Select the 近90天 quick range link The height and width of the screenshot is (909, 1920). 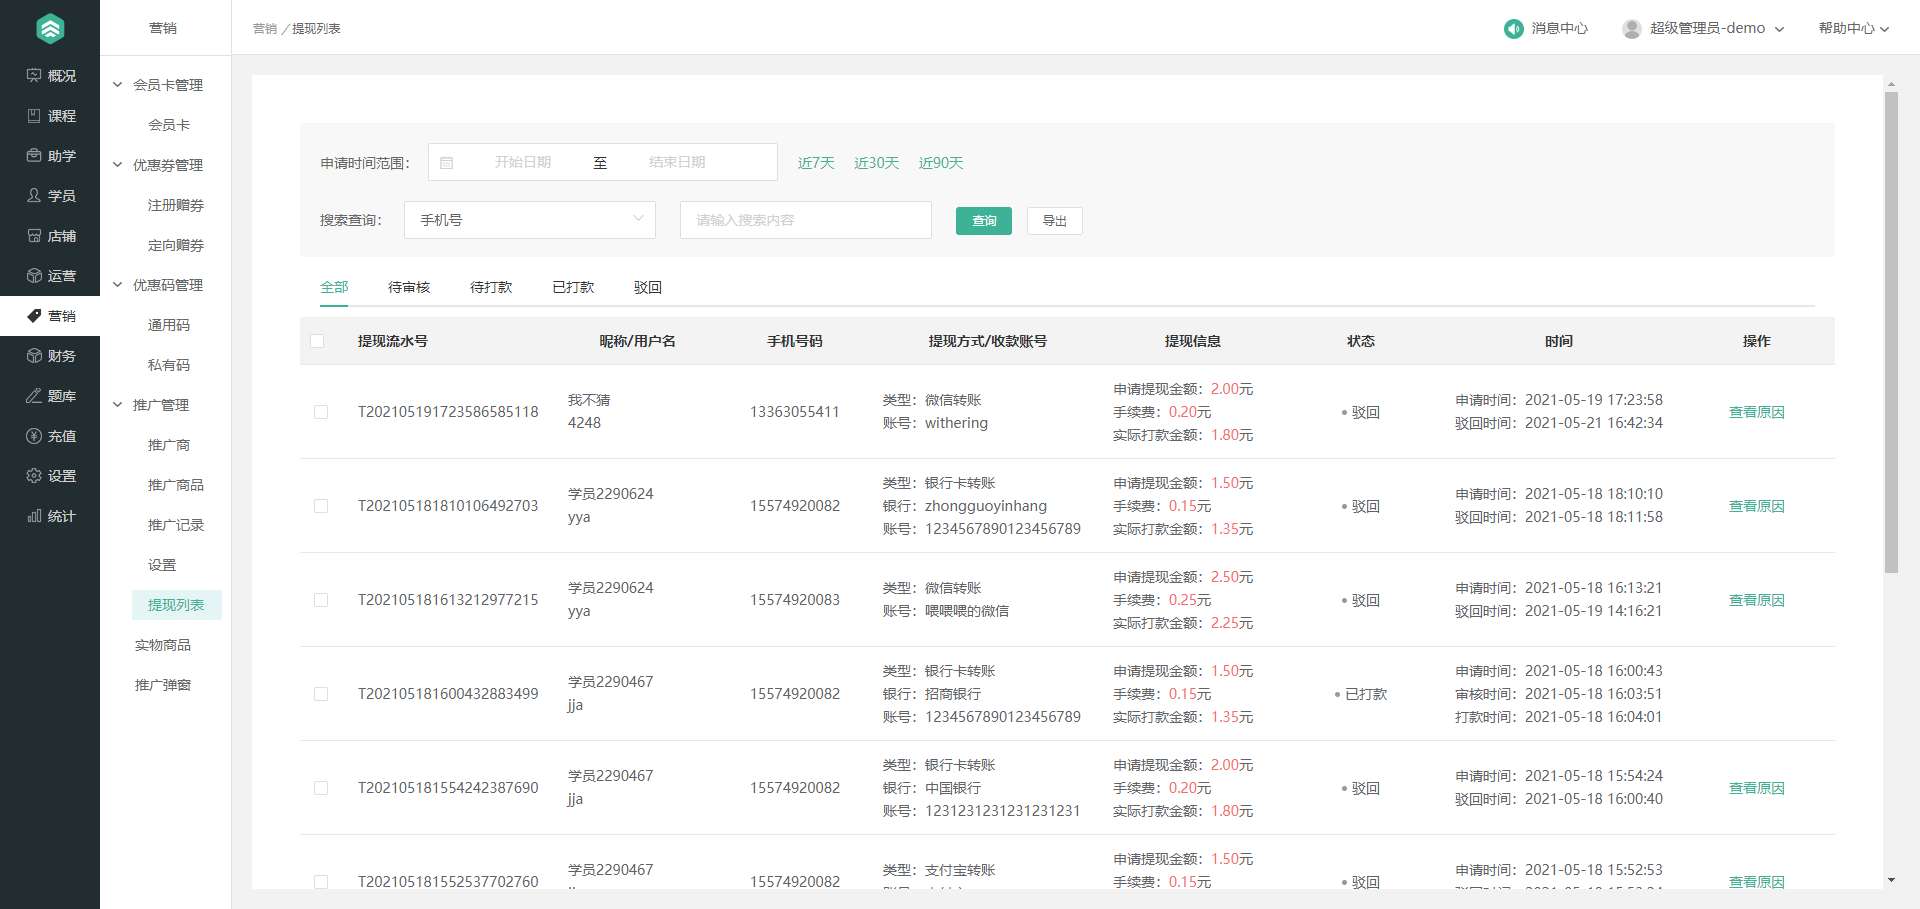[941, 163]
